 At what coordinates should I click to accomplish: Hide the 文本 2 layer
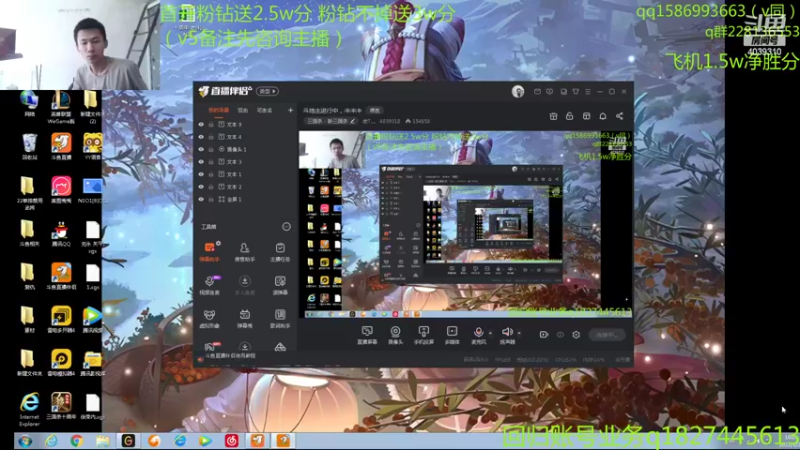coord(201,187)
